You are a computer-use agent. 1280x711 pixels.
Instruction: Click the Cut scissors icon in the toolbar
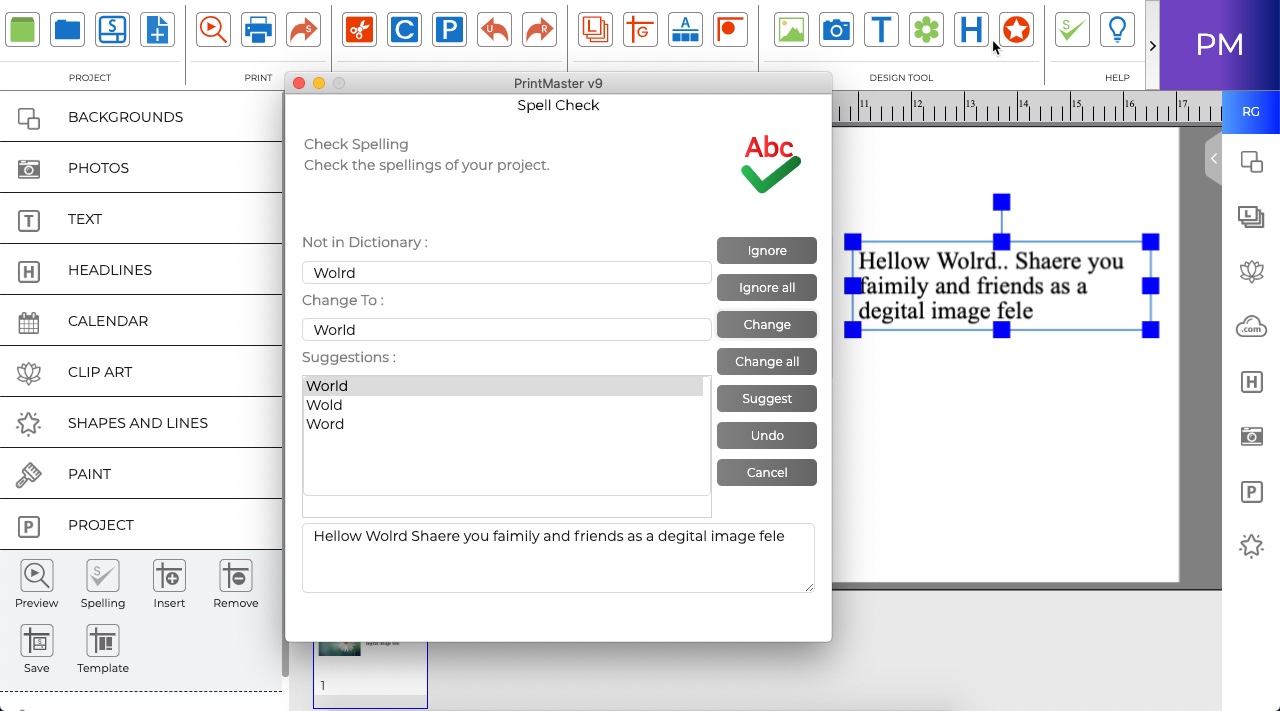(359, 29)
